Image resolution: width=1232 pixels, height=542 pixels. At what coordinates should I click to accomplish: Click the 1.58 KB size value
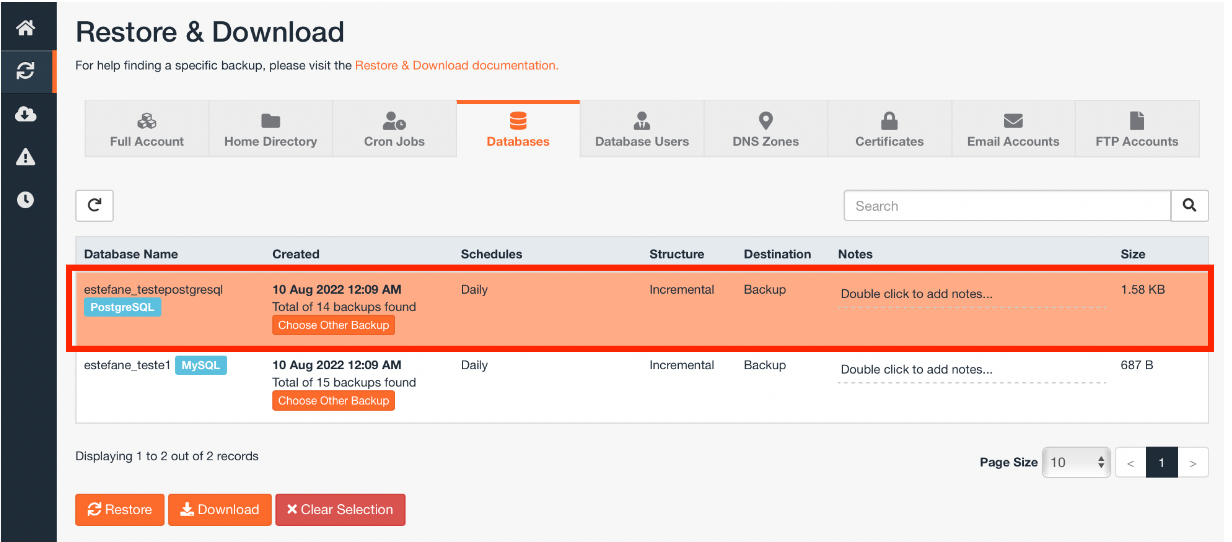[1143, 290]
